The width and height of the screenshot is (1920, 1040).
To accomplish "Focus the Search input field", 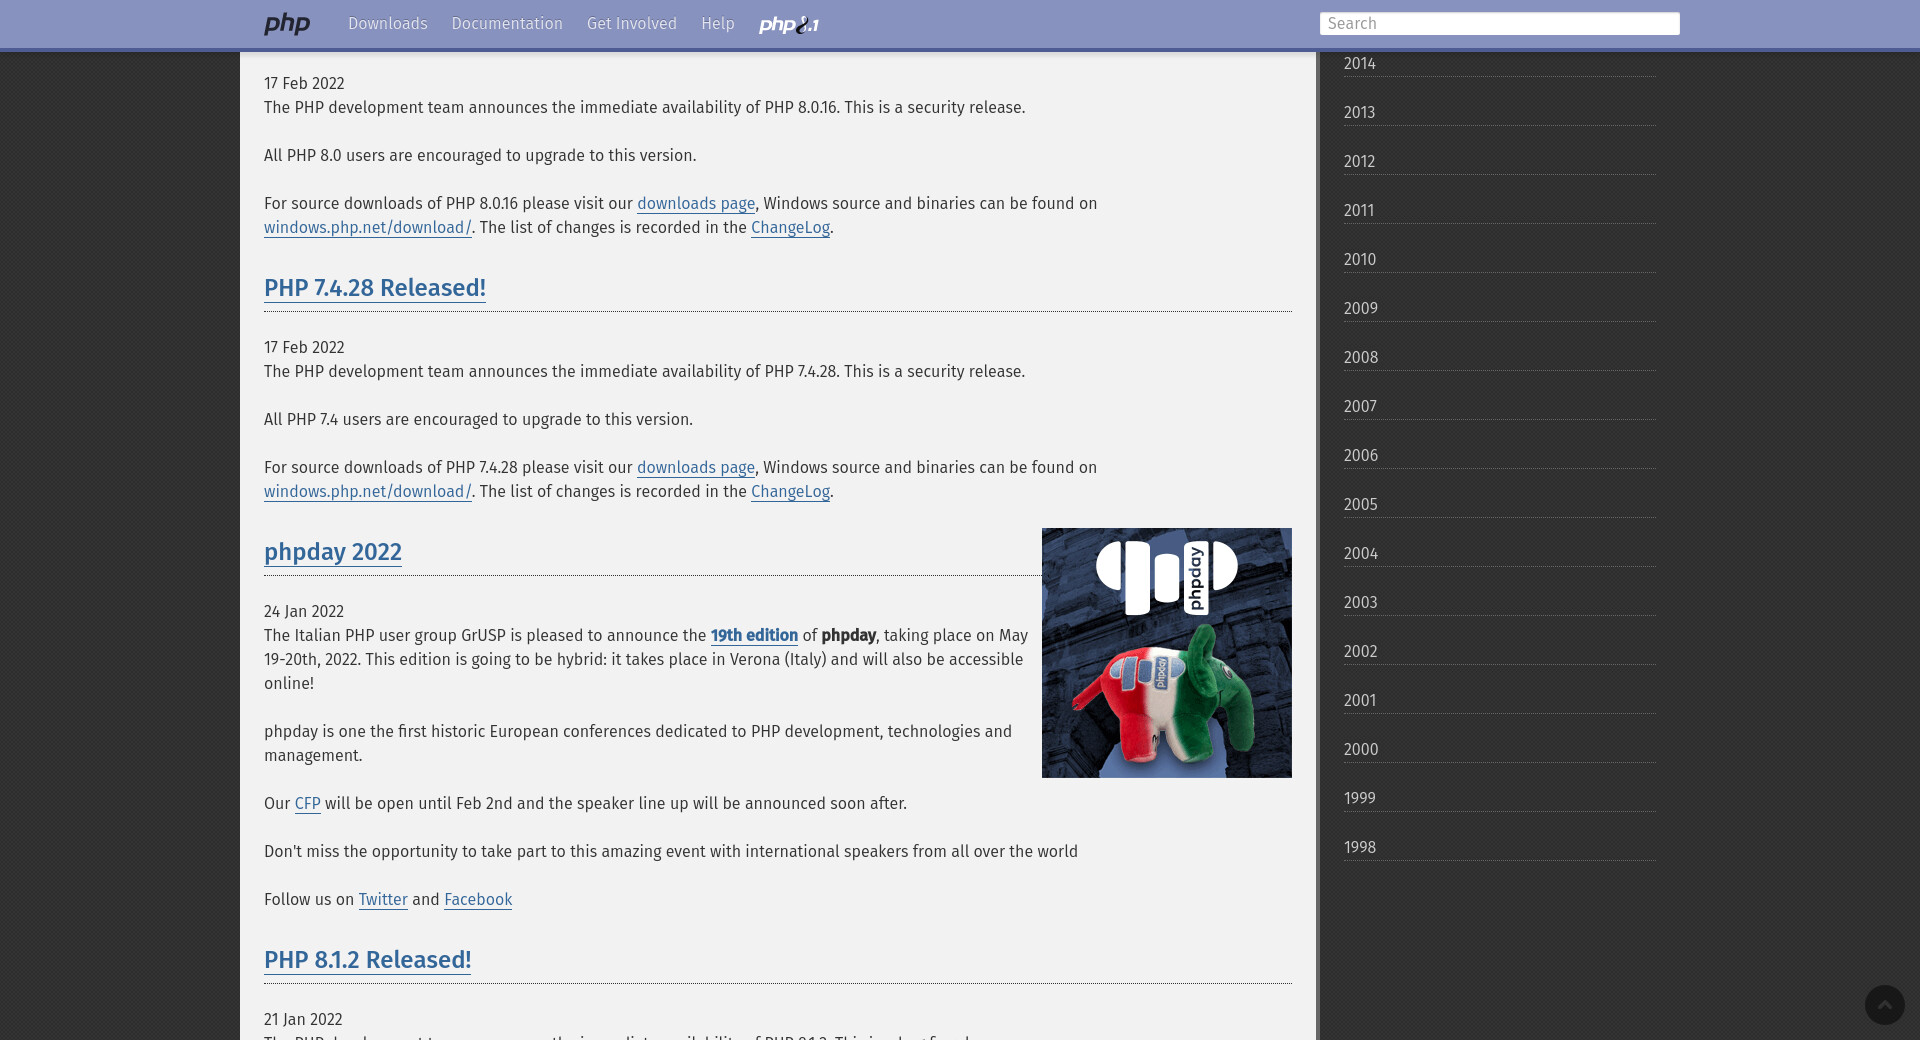I will click(x=1498, y=24).
